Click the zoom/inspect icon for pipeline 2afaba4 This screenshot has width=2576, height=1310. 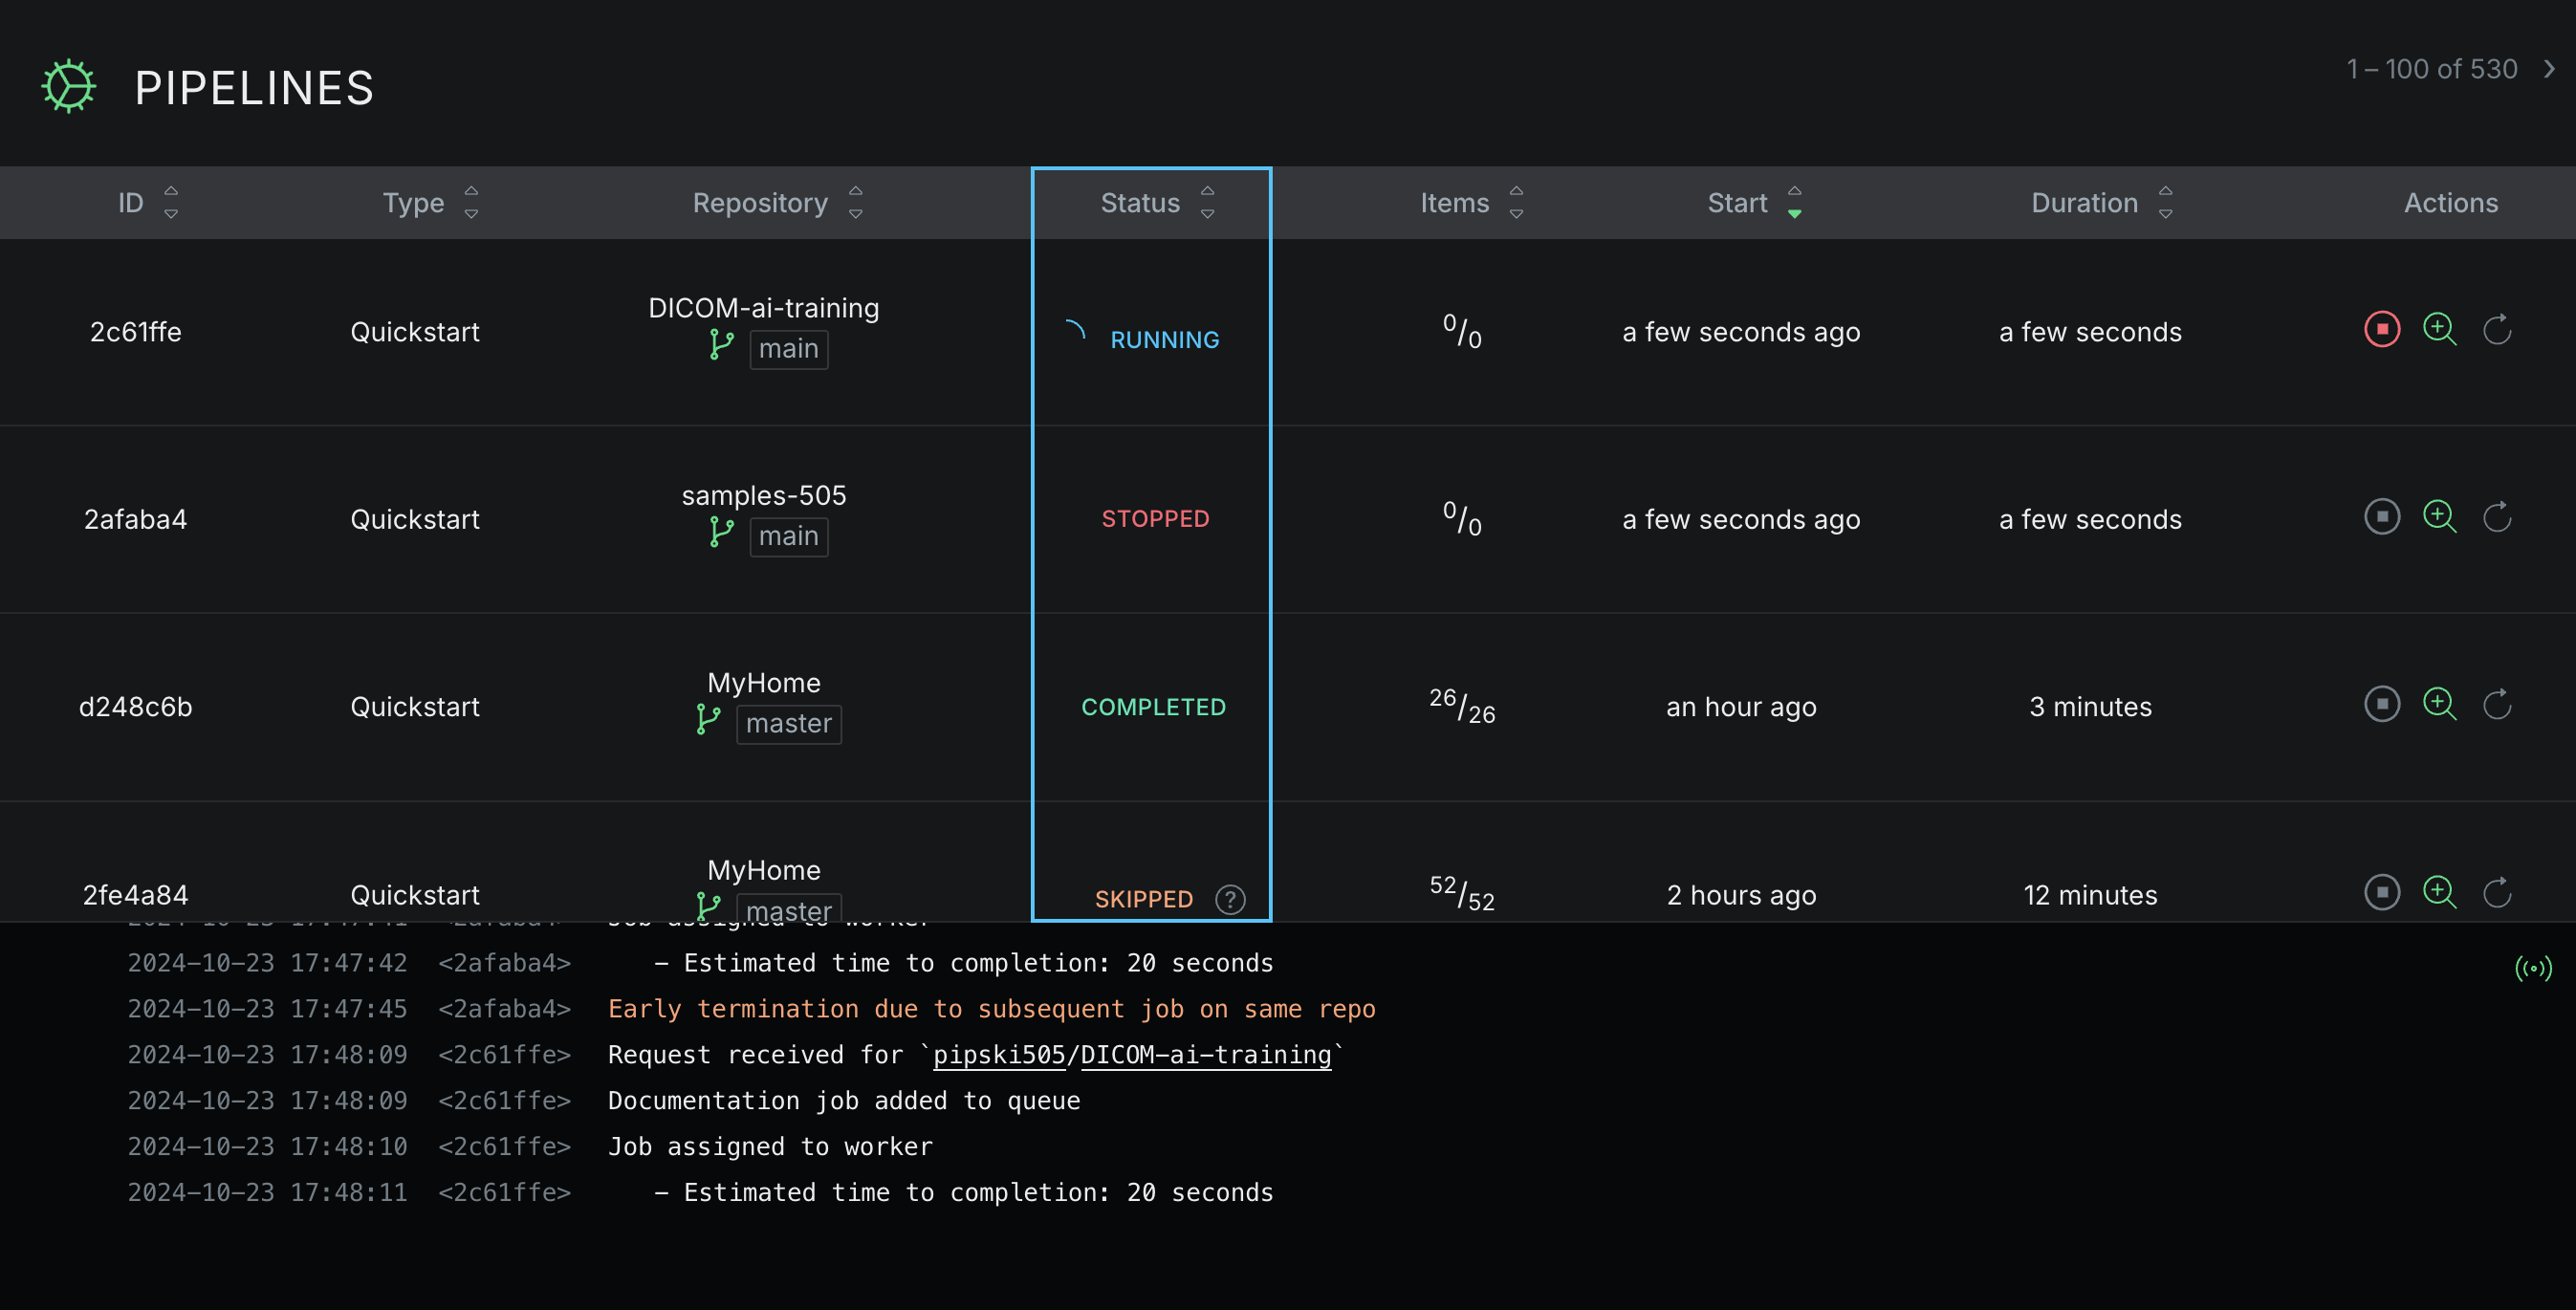(2439, 518)
